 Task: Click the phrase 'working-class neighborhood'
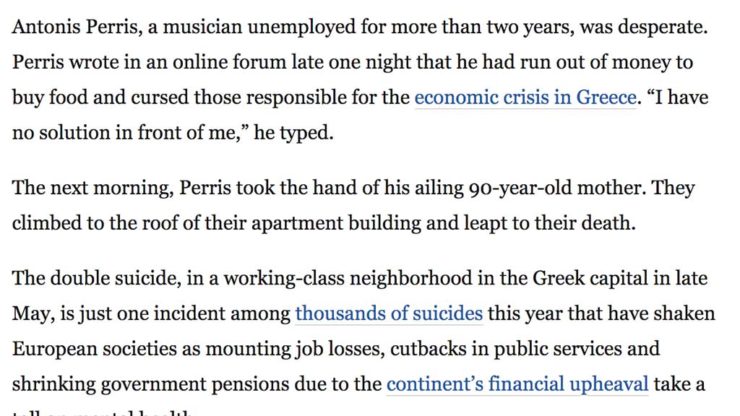coord(348,278)
